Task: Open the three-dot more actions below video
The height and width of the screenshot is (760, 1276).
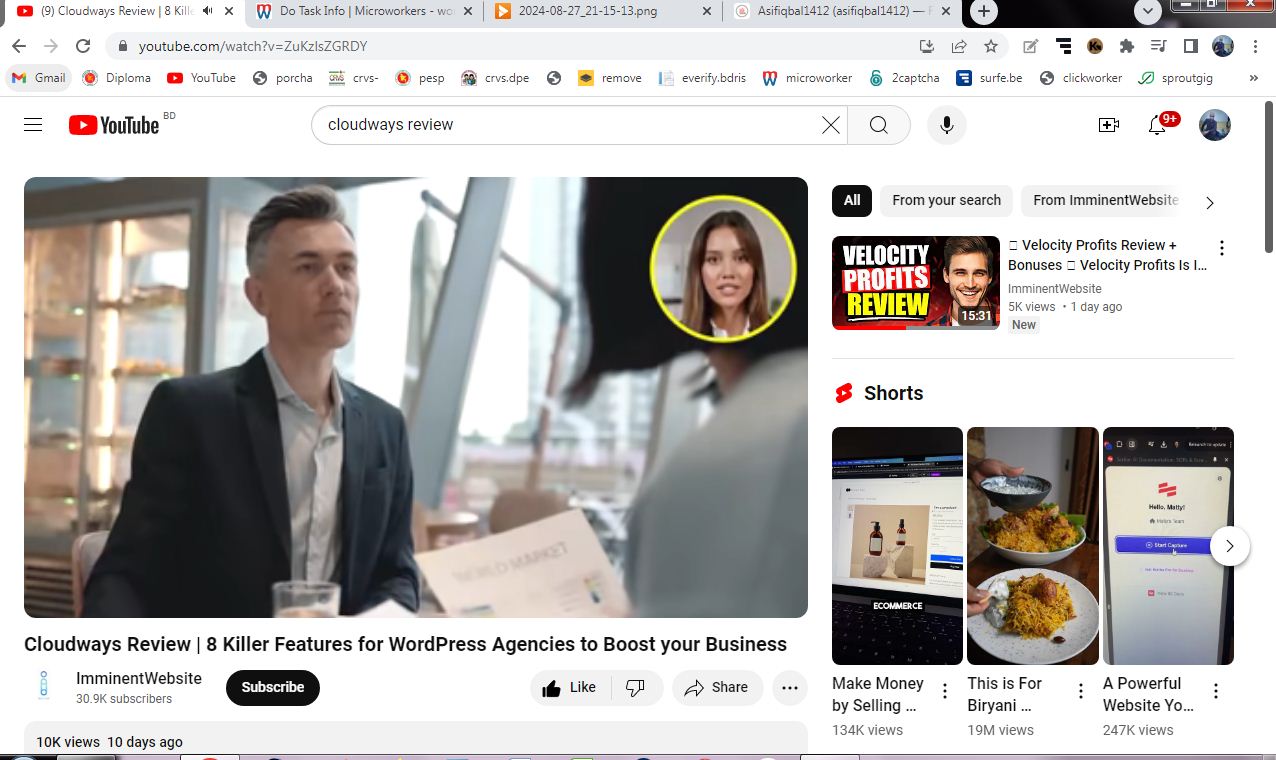Action: [x=789, y=688]
